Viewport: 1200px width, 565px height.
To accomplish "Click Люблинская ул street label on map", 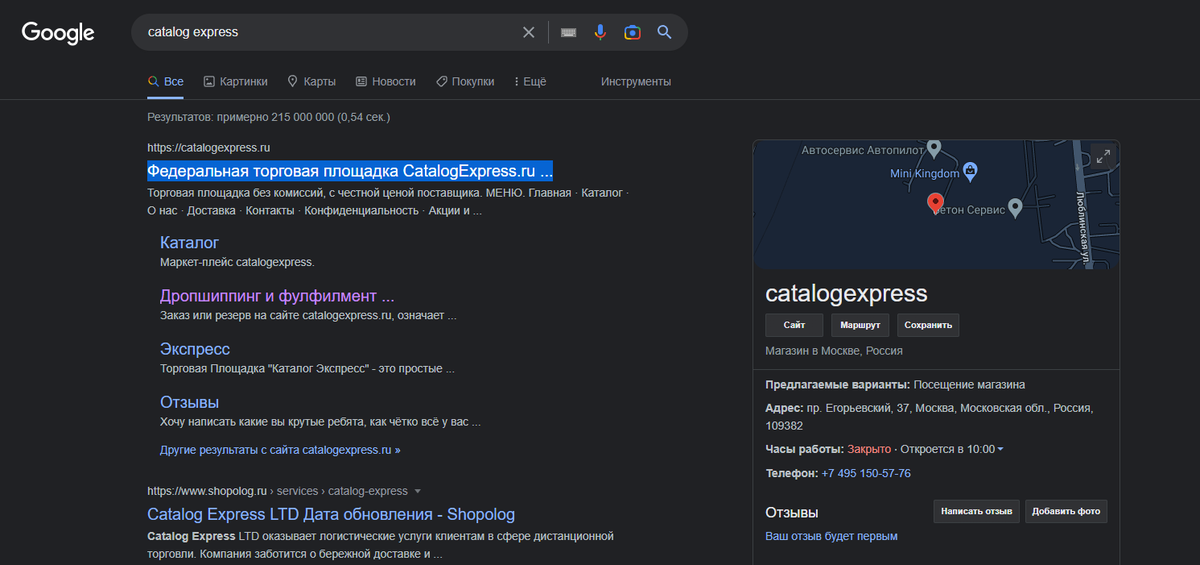I will tap(1084, 228).
